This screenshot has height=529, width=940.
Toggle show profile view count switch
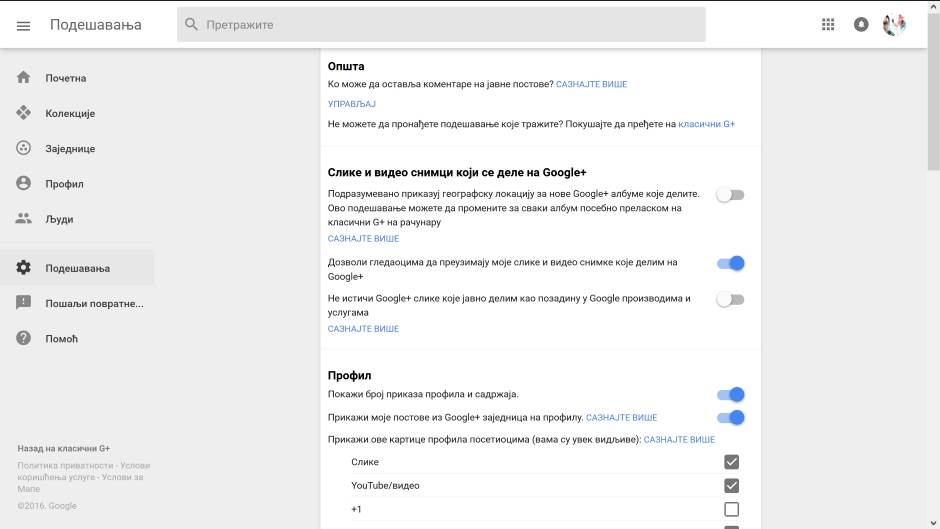pos(731,394)
